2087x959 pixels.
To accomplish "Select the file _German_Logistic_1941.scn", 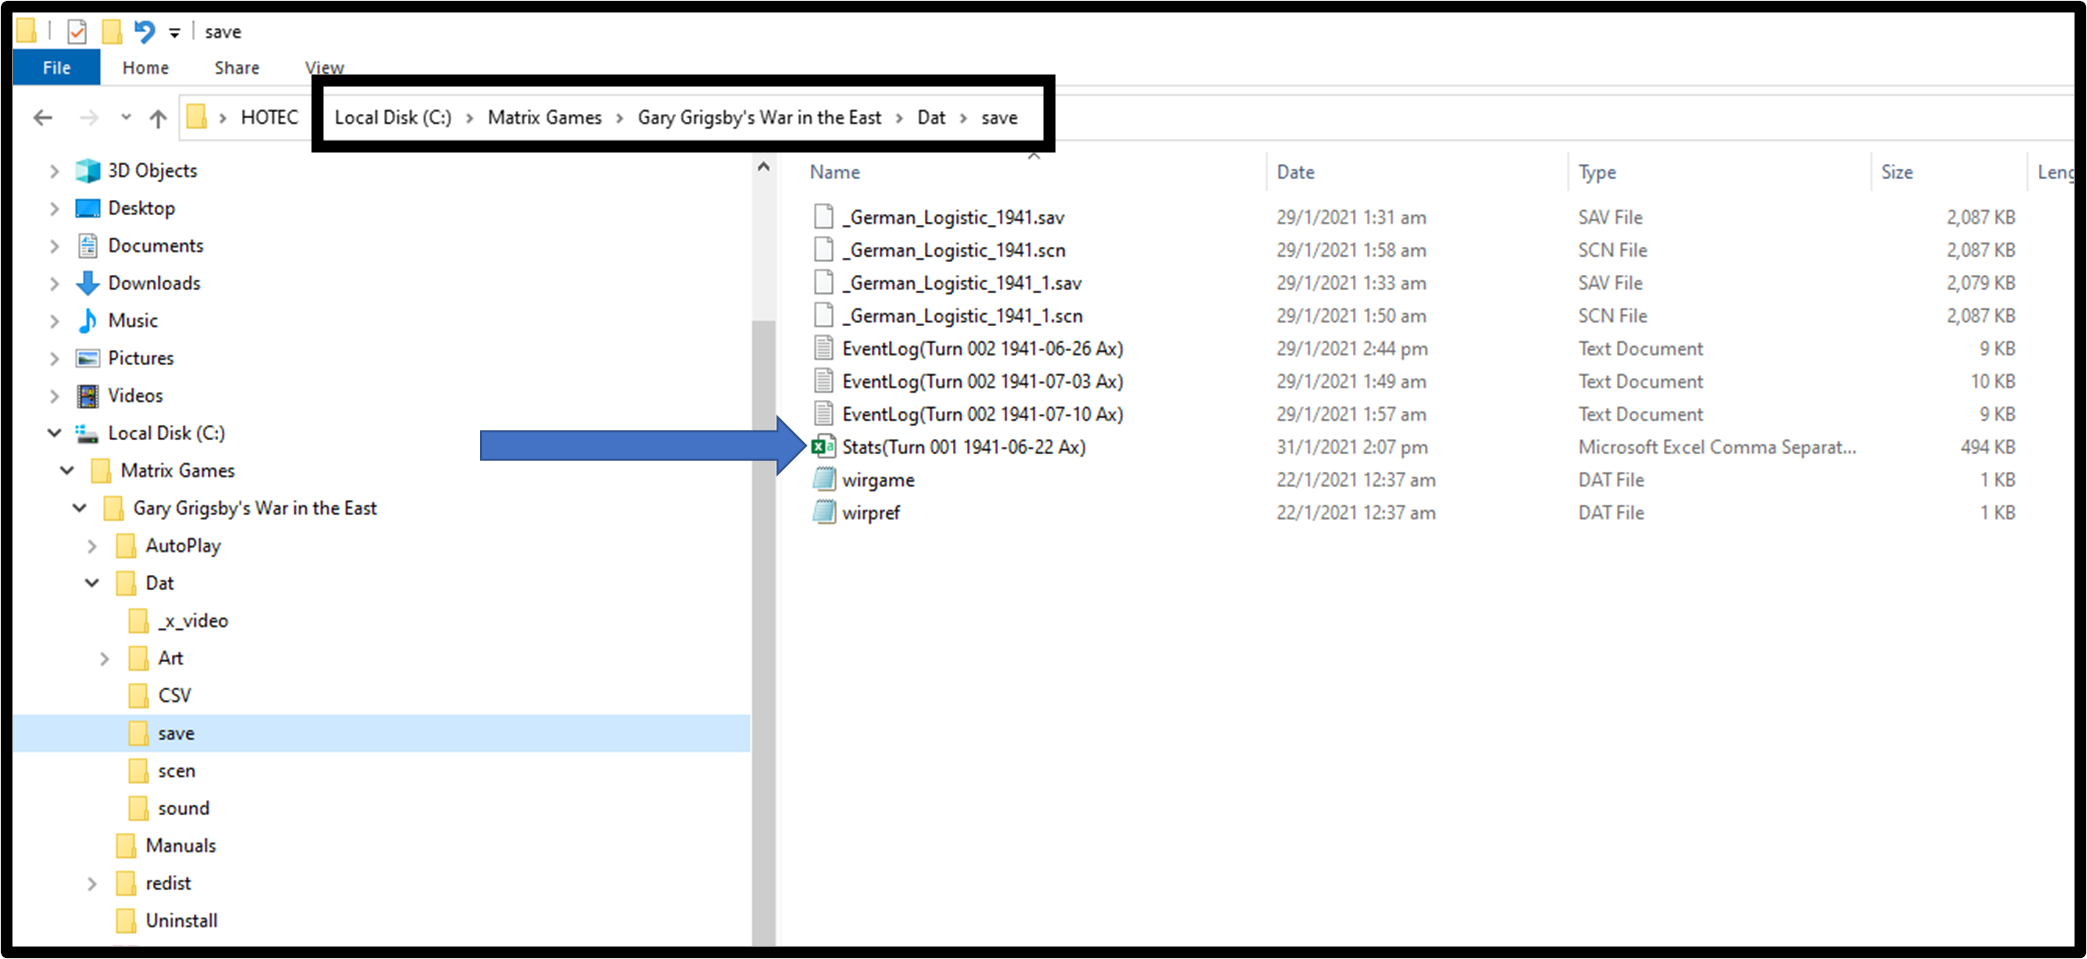I will click(954, 250).
